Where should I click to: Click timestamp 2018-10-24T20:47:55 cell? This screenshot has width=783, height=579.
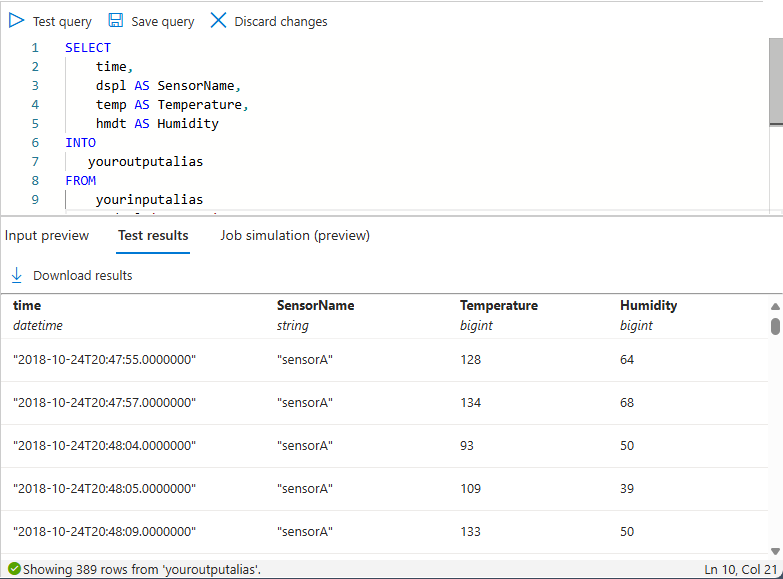104,360
